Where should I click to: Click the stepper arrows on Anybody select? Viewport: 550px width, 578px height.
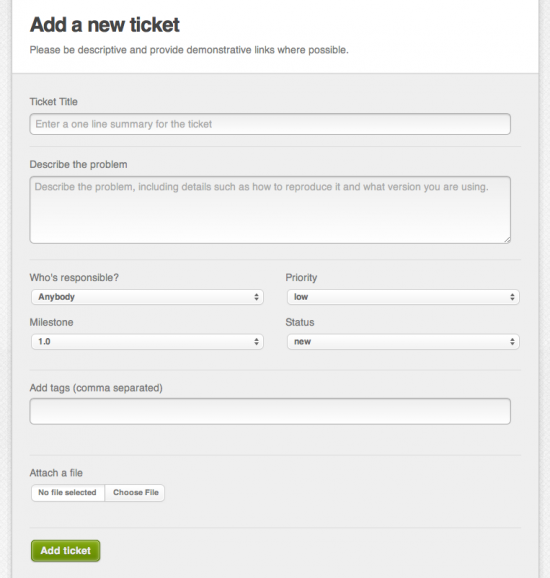coord(256,297)
